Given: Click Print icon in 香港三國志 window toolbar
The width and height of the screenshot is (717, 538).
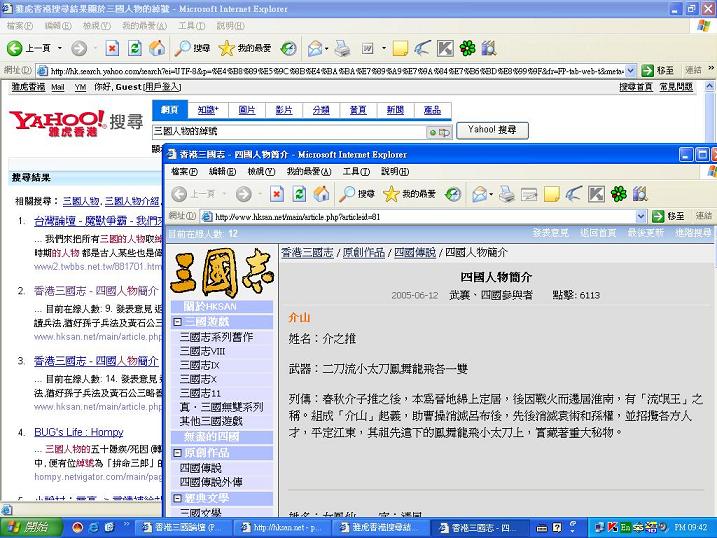Looking at the screenshot, I should coord(507,194).
